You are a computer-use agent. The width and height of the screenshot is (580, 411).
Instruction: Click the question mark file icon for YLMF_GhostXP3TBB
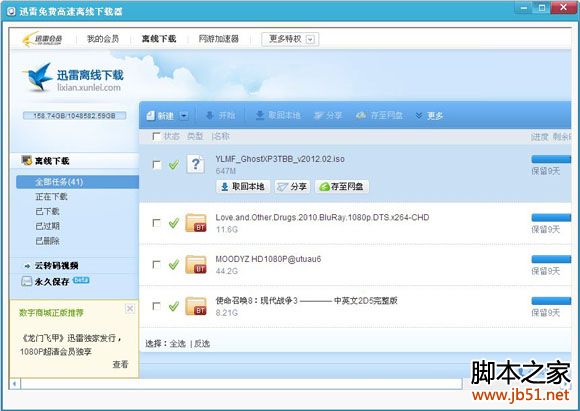tap(196, 164)
